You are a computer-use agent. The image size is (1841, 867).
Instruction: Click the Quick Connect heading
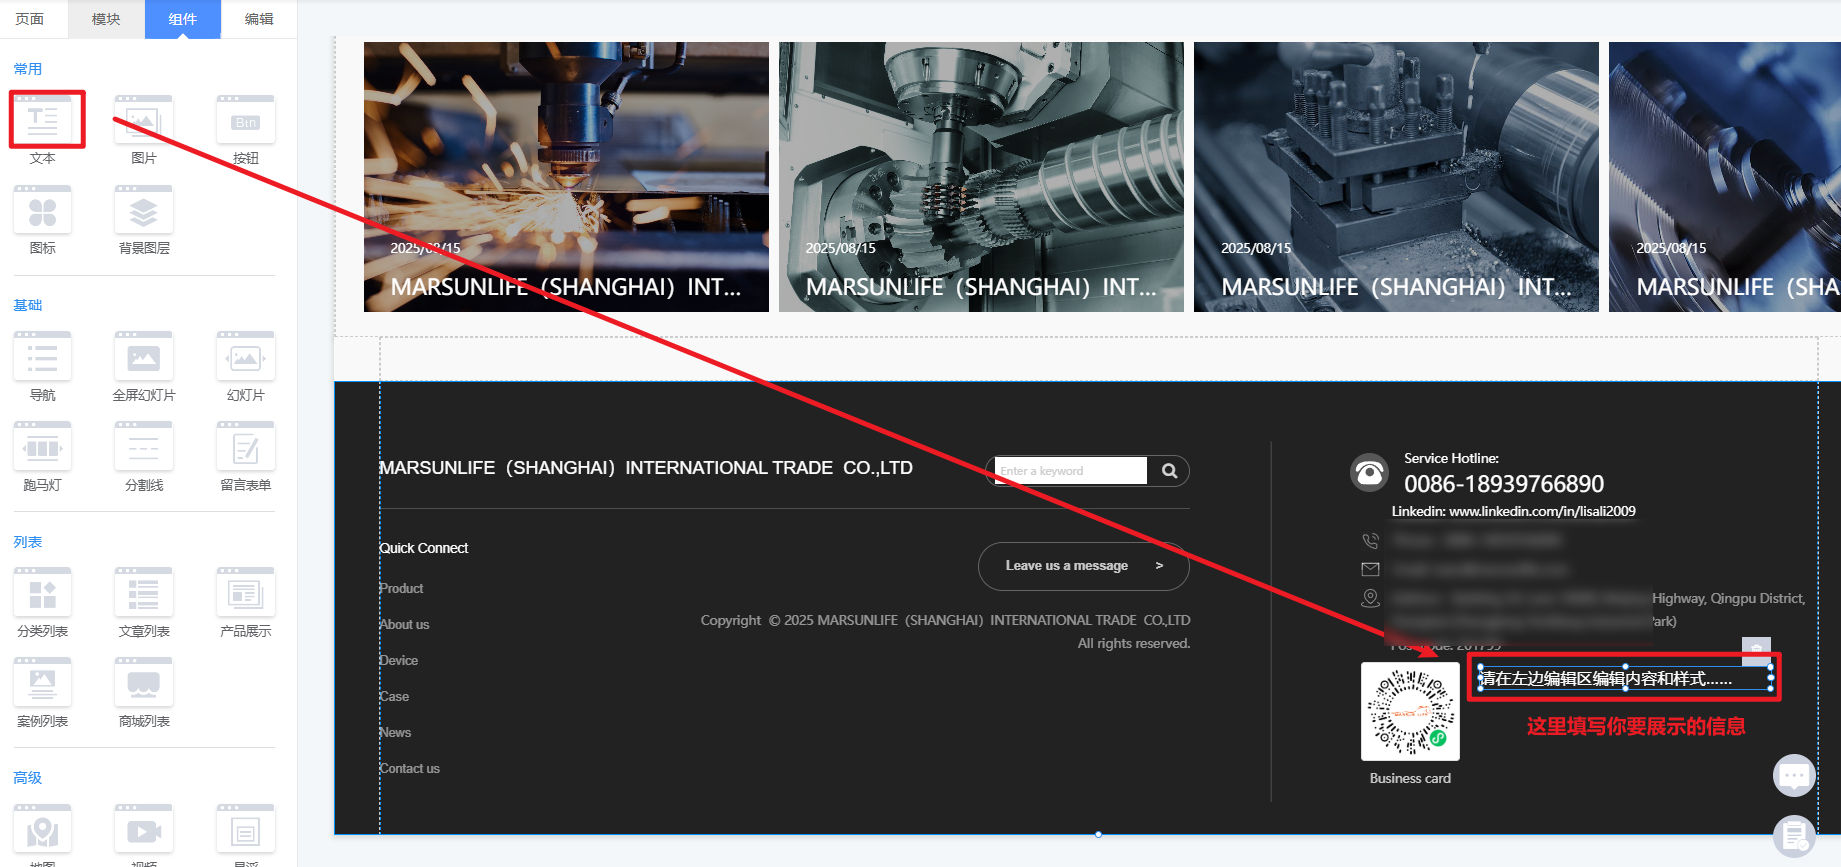click(x=424, y=548)
